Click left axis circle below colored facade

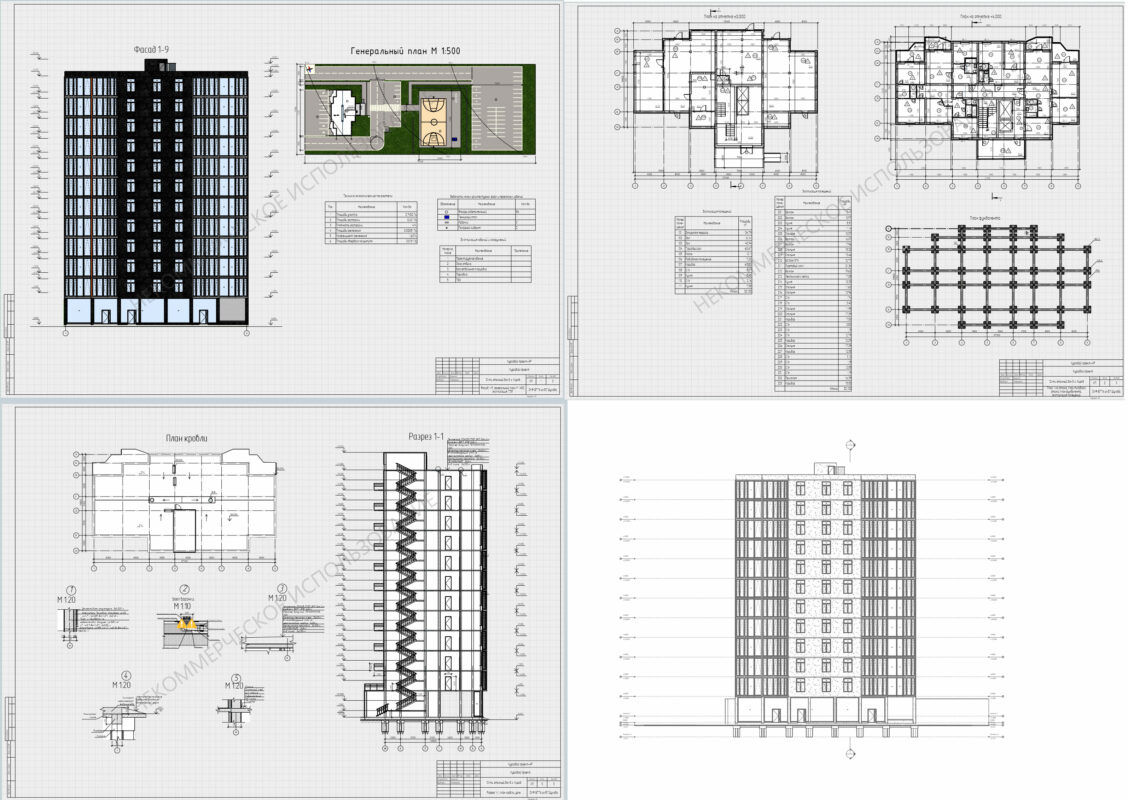65,335
